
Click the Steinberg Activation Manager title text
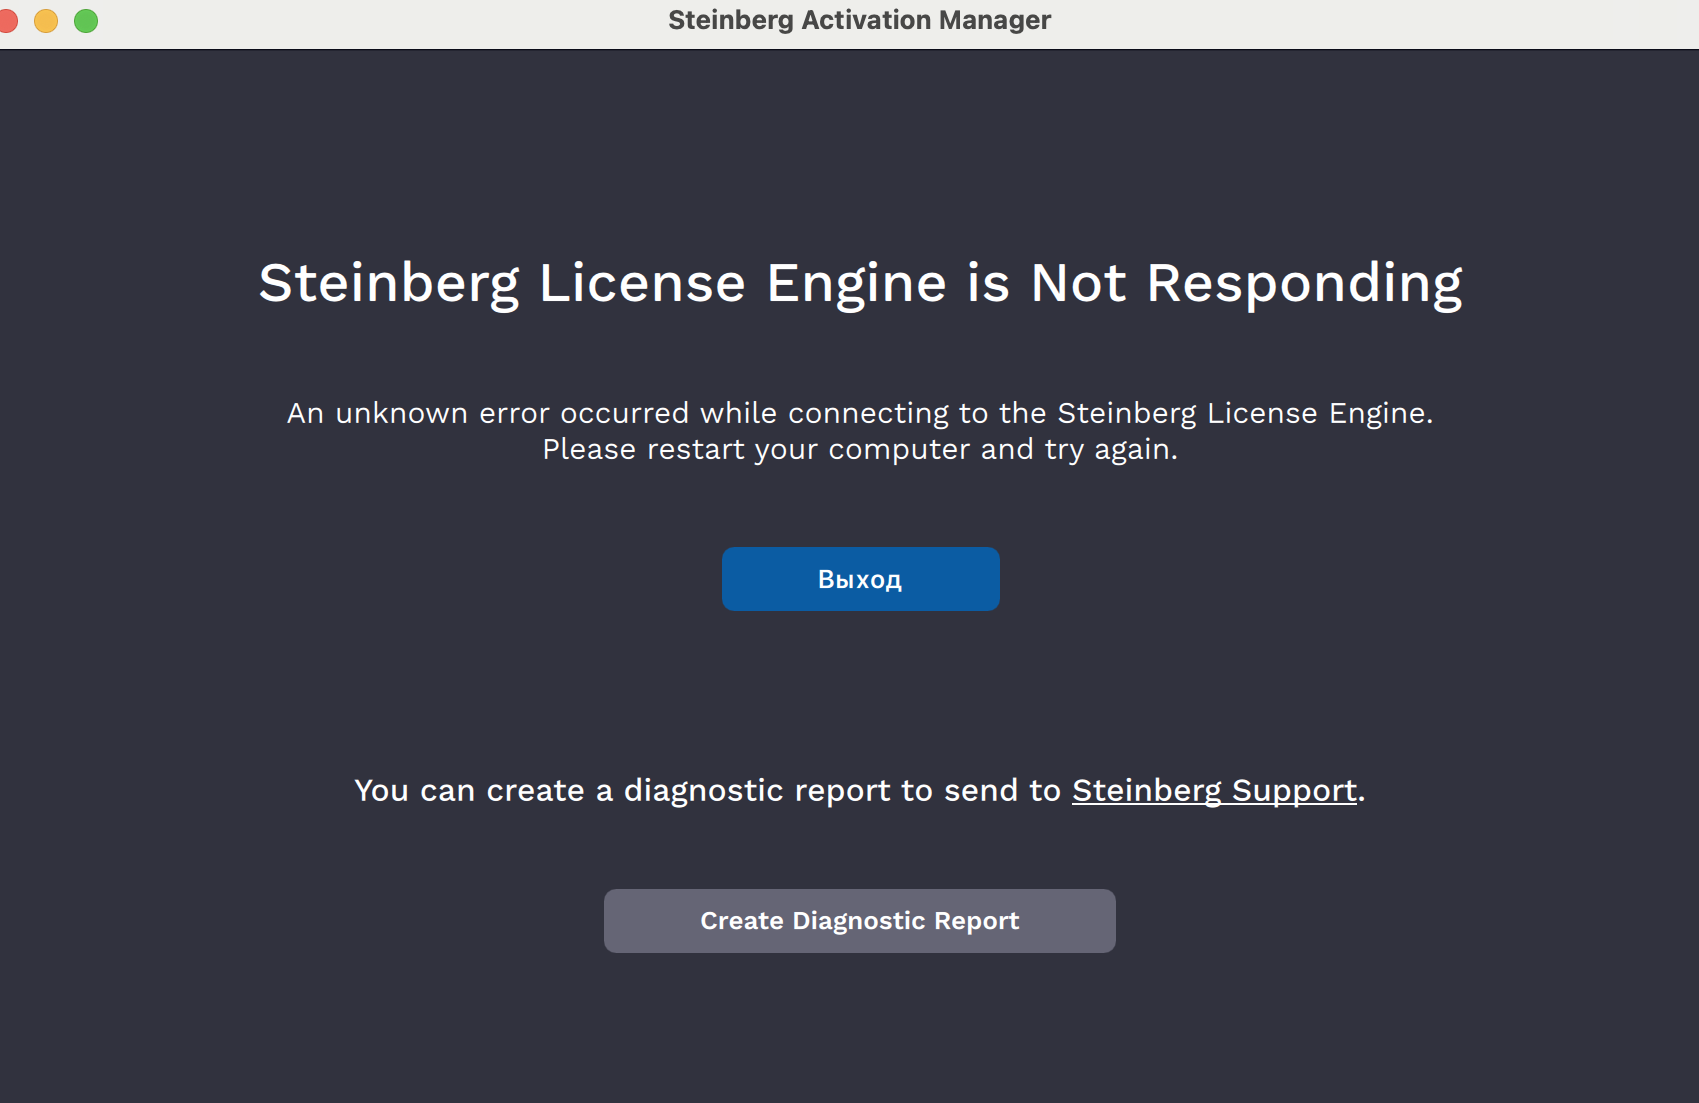[x=859, y=20]
